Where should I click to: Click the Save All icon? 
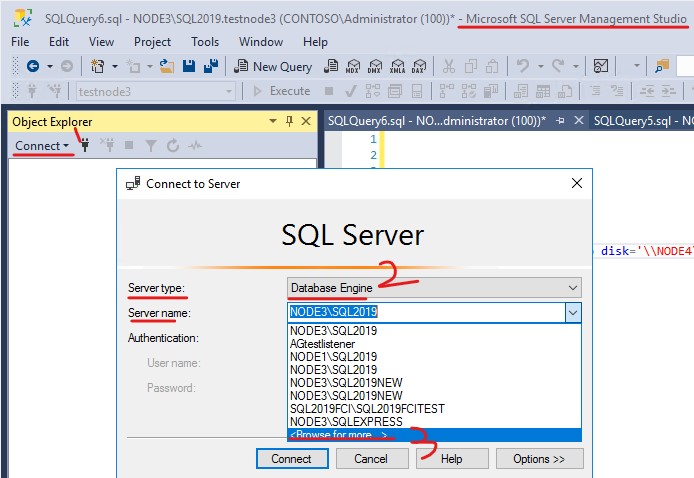tap(211, 66)
